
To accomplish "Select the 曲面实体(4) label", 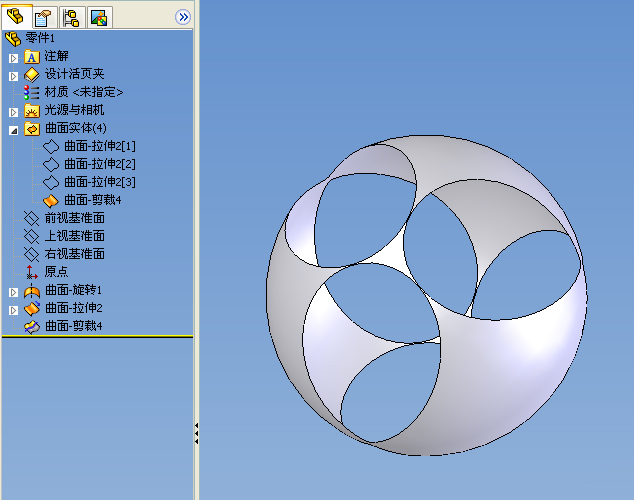I will [x=76, y=128].
